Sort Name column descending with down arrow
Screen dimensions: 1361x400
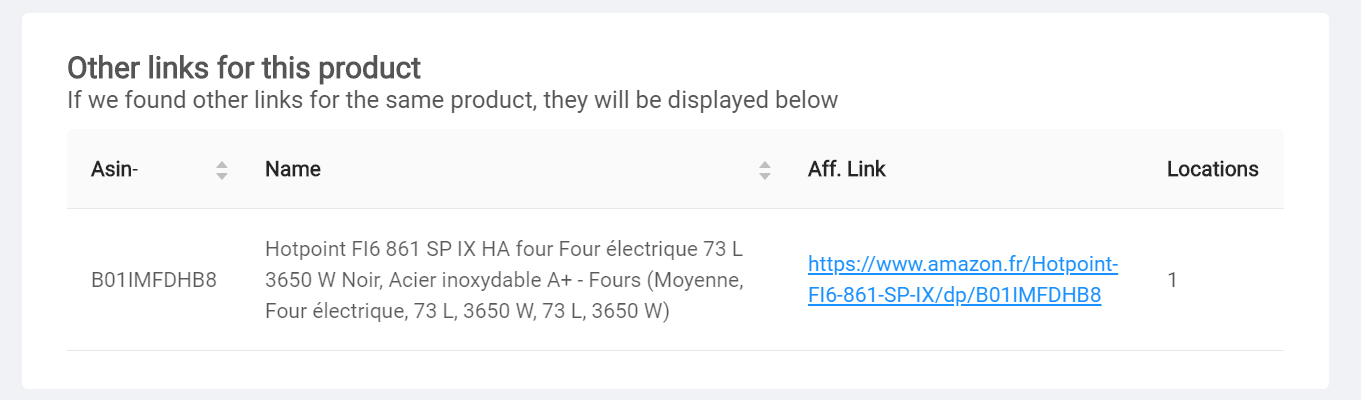765,176
